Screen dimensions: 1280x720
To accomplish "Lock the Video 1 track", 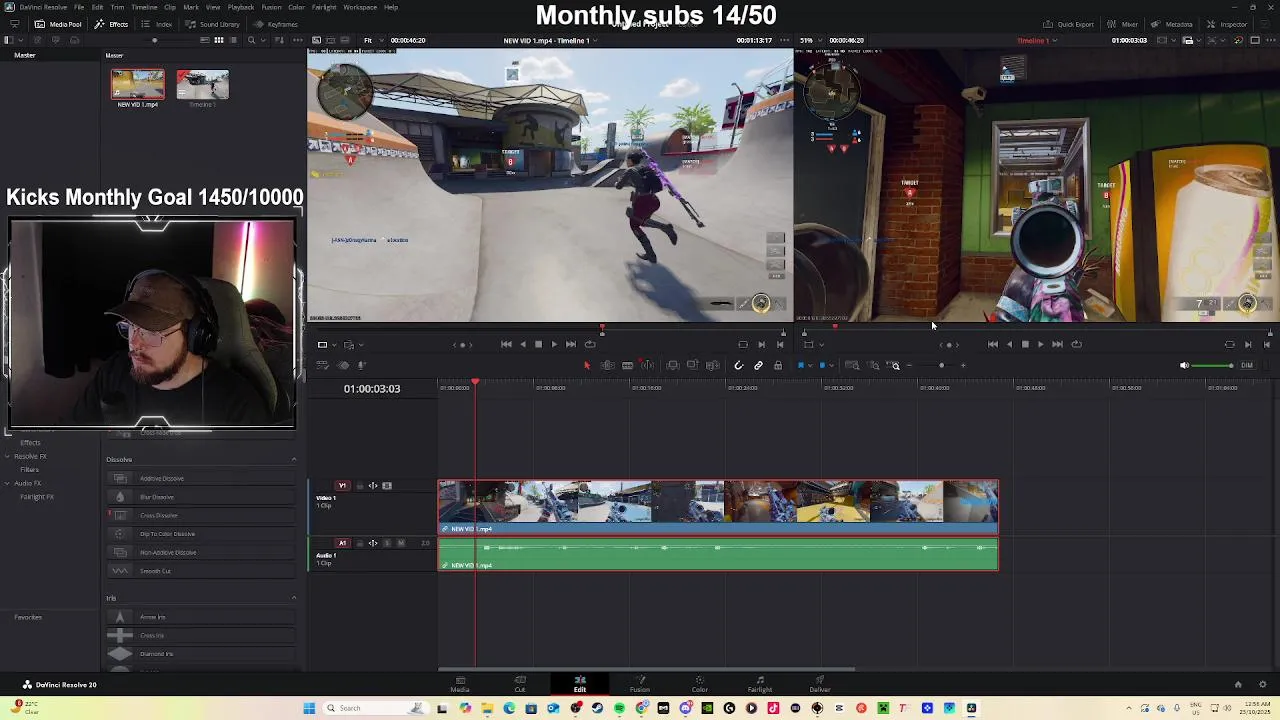I will [359, 486].
